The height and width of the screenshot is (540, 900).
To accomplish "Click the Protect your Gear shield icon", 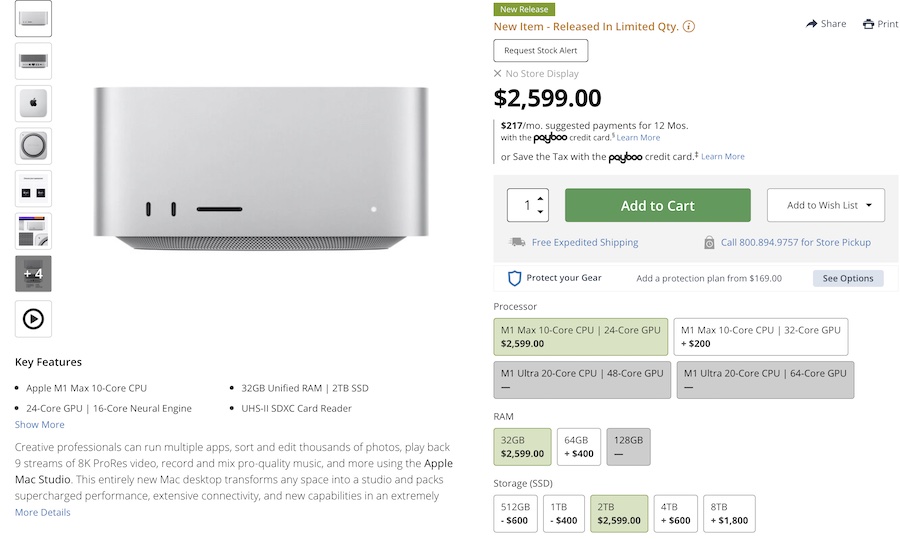I will (515, 278).
